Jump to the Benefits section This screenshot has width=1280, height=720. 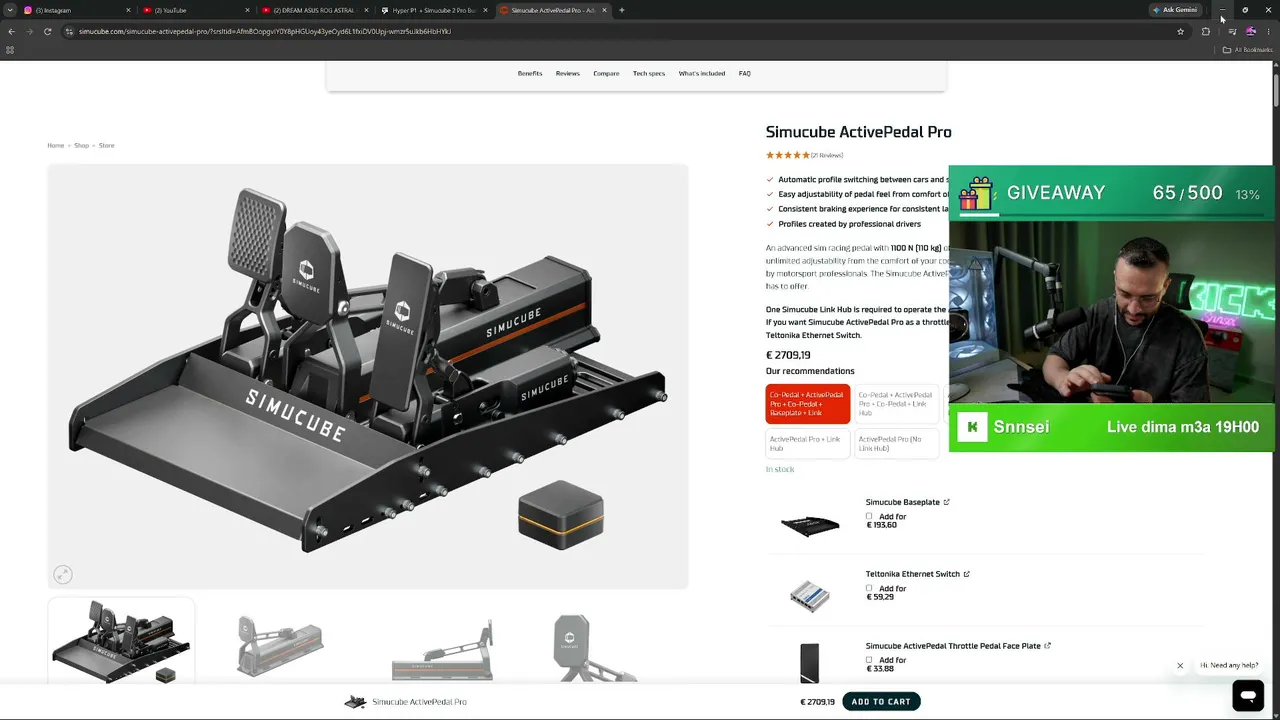530,73
